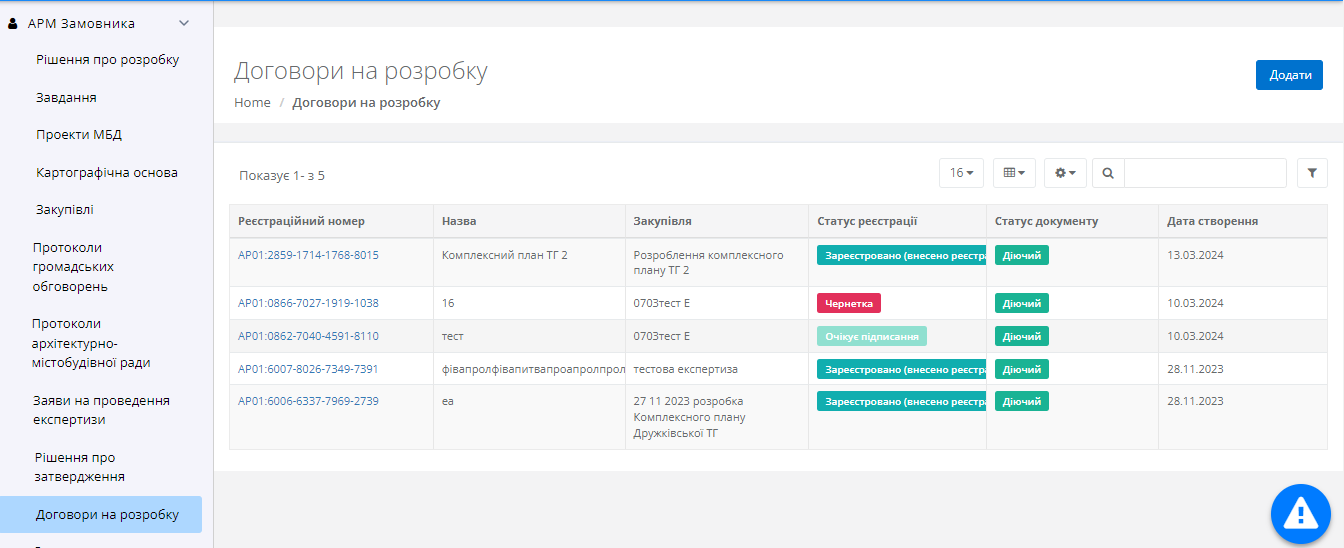Click the Home breadcrumb link
This screenshot has height=548, width=1344.
coord(252,102)
